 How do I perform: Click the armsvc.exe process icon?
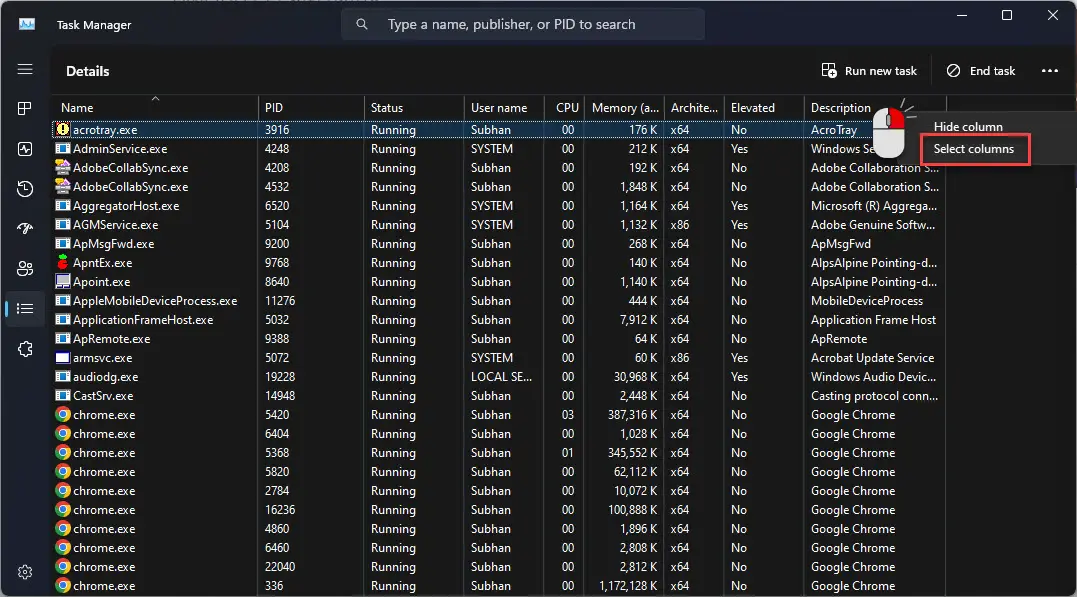(63, 357)
